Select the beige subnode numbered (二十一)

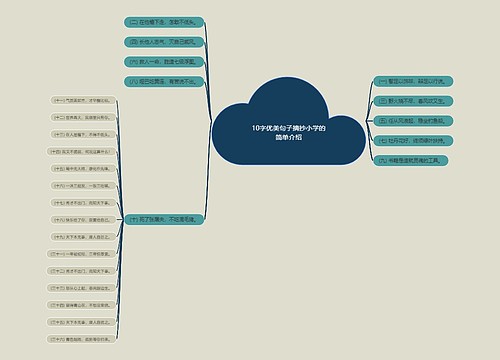[81, 254]
